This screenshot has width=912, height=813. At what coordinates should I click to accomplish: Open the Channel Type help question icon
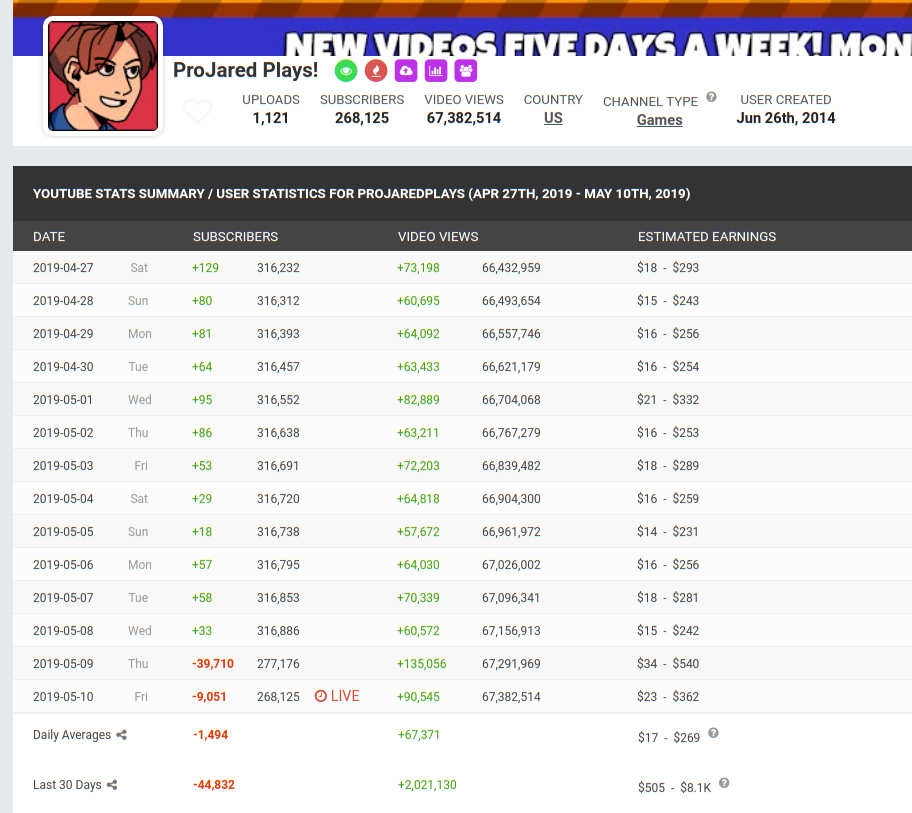click(x=711, y=97)
